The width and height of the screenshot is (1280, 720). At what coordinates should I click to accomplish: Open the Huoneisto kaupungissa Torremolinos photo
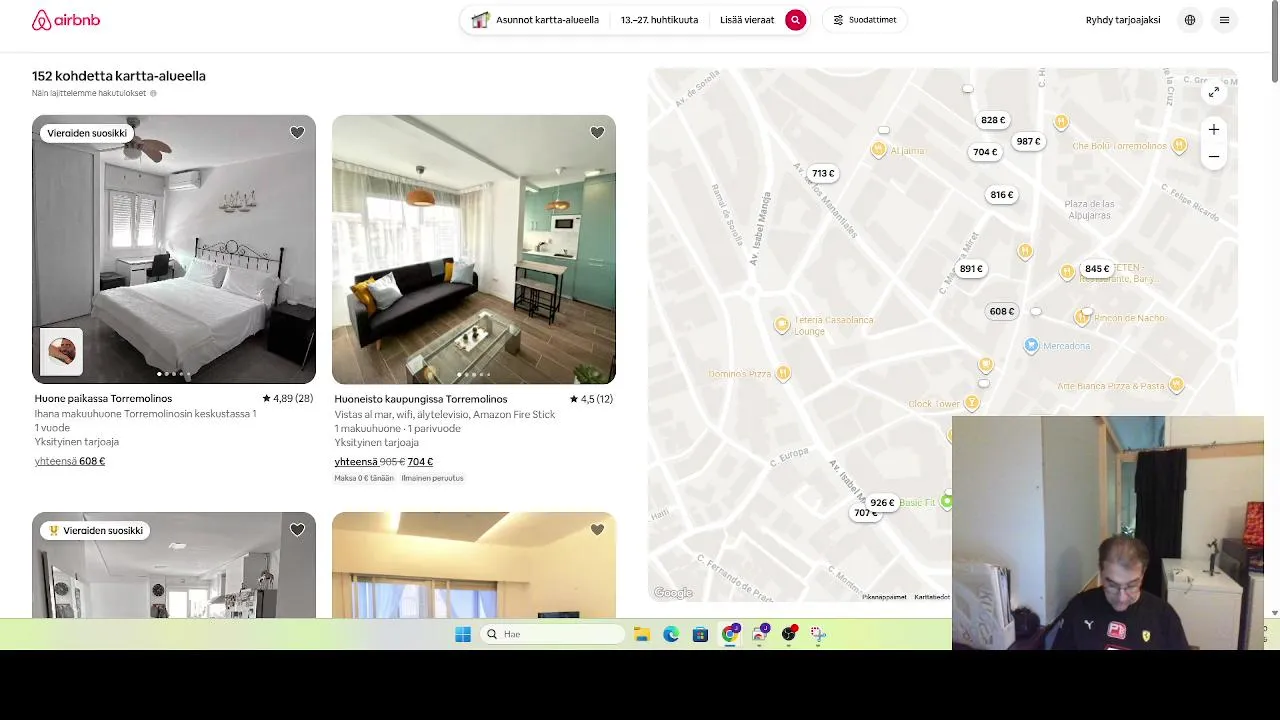point(474,249)
